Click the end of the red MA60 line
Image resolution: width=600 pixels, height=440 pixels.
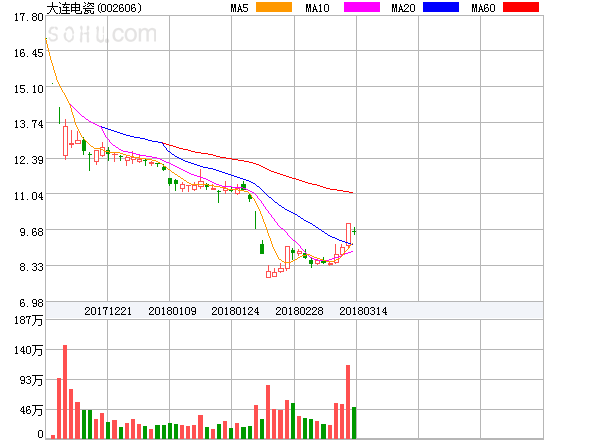click(x=352, y=192)
